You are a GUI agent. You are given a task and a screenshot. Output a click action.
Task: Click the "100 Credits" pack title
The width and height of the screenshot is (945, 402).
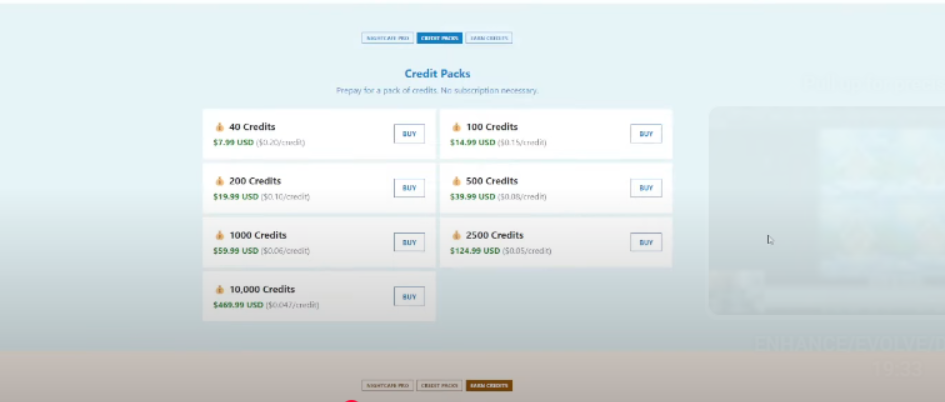click(x=492, y=127)
